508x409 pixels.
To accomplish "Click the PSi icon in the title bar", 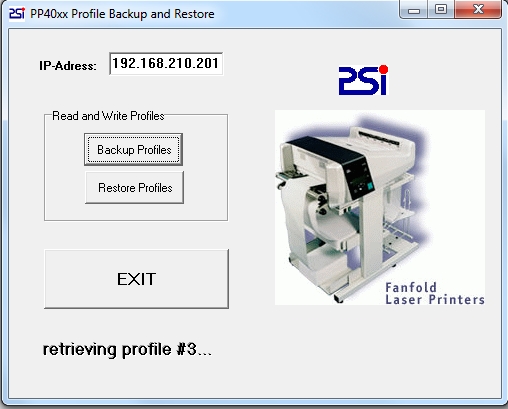I will coord(17,14).
